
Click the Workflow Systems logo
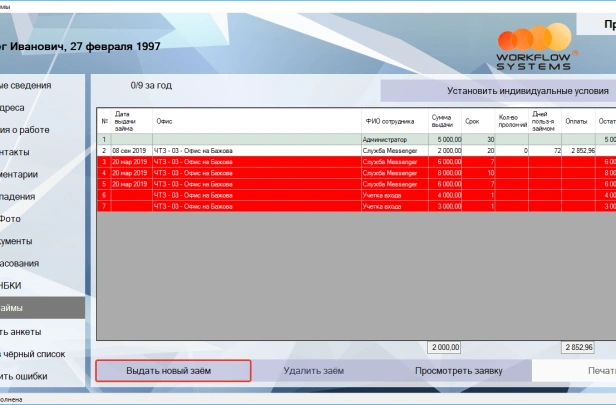point(537,47)
